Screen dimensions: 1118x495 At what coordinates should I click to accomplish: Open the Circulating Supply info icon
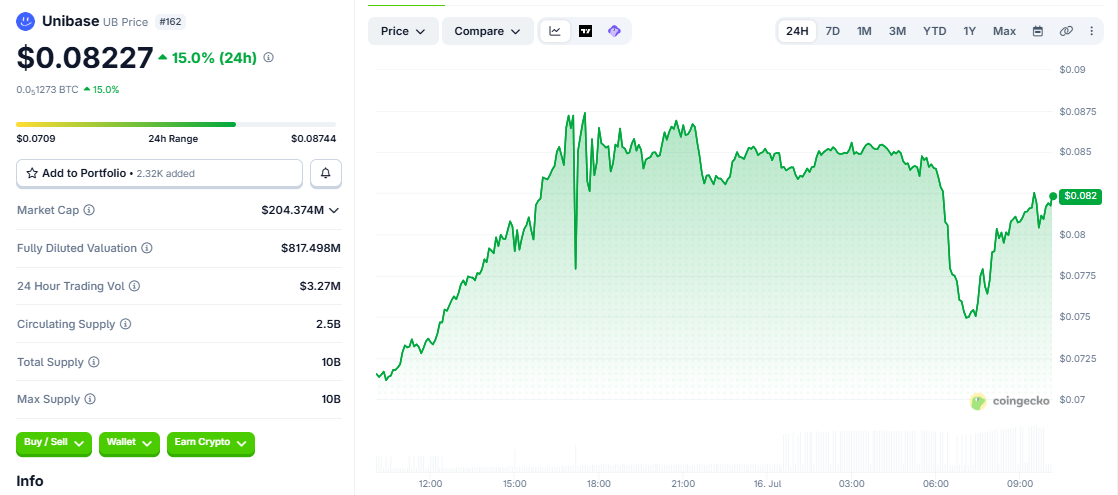click(125, 324)
